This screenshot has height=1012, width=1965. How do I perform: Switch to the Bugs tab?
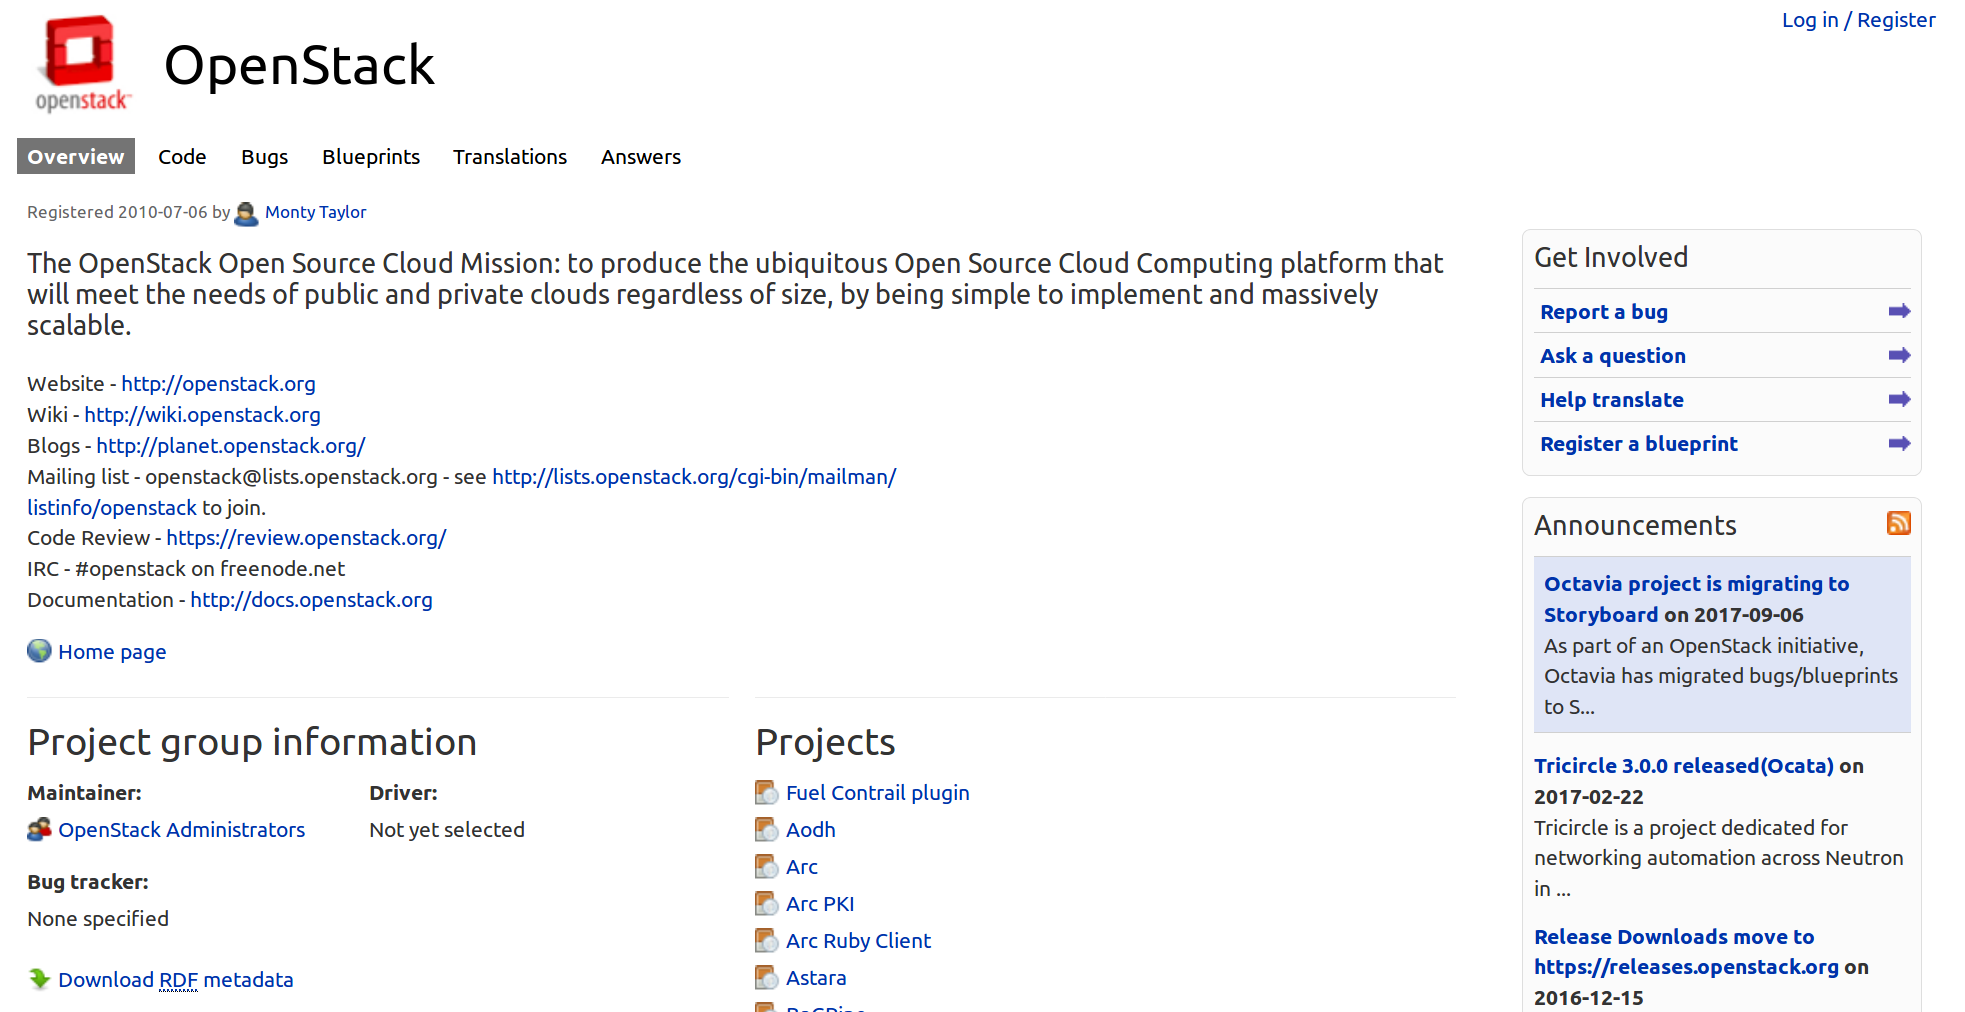click(x=264, y=157)
